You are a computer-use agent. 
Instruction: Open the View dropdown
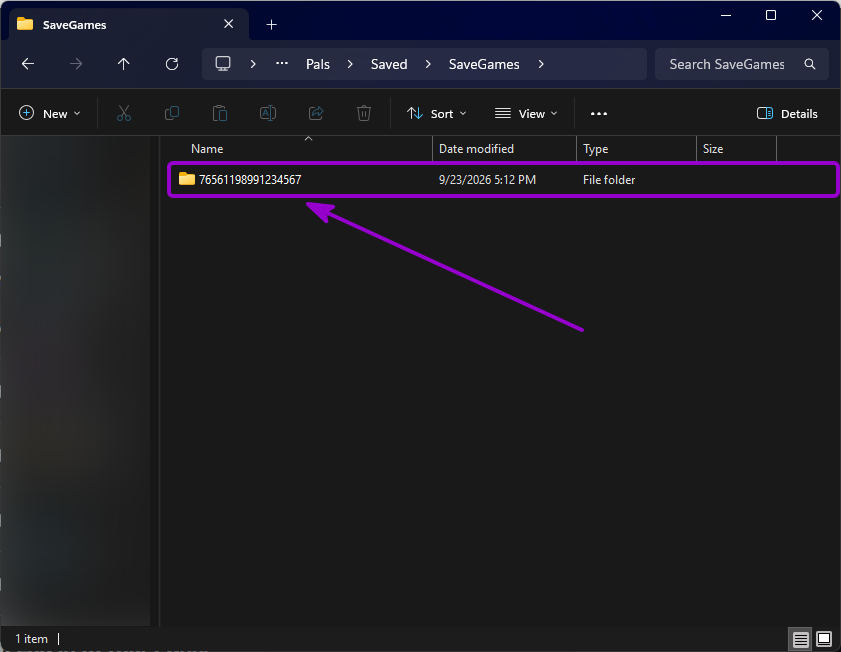tap(526, 114)
